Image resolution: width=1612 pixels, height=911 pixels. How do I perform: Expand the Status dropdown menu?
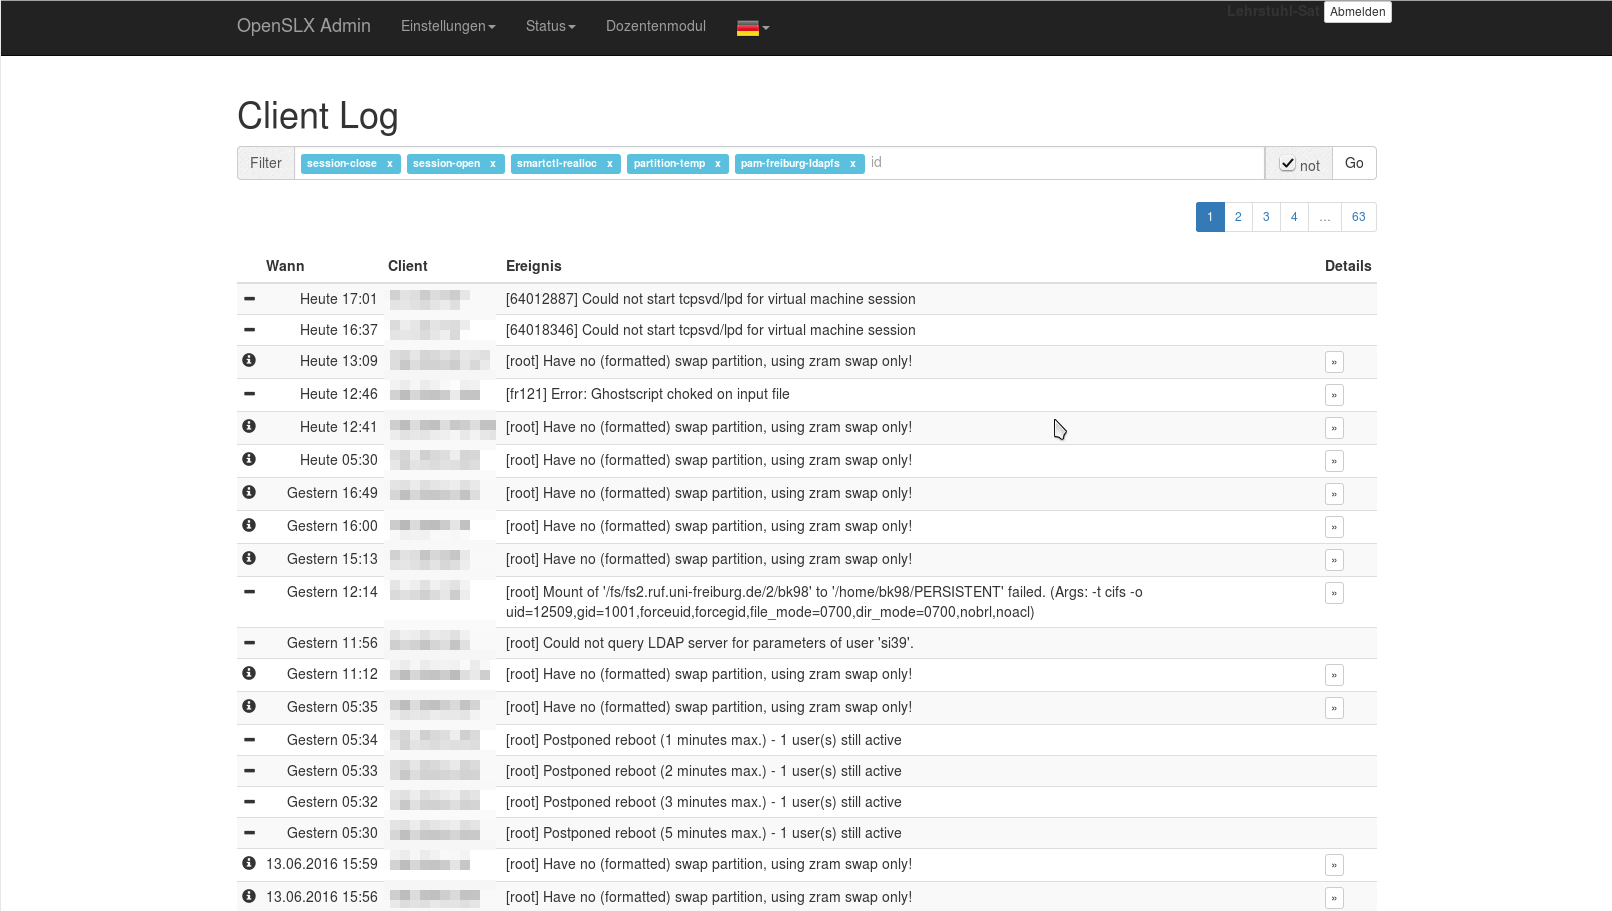pyautogui.click(x=550, y=26)
